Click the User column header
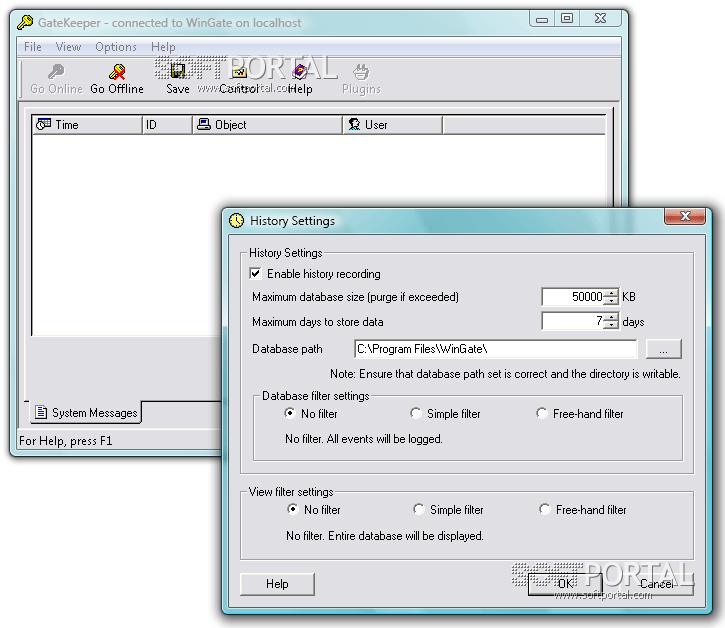The image size is (725, 628). tap(393, 125)
